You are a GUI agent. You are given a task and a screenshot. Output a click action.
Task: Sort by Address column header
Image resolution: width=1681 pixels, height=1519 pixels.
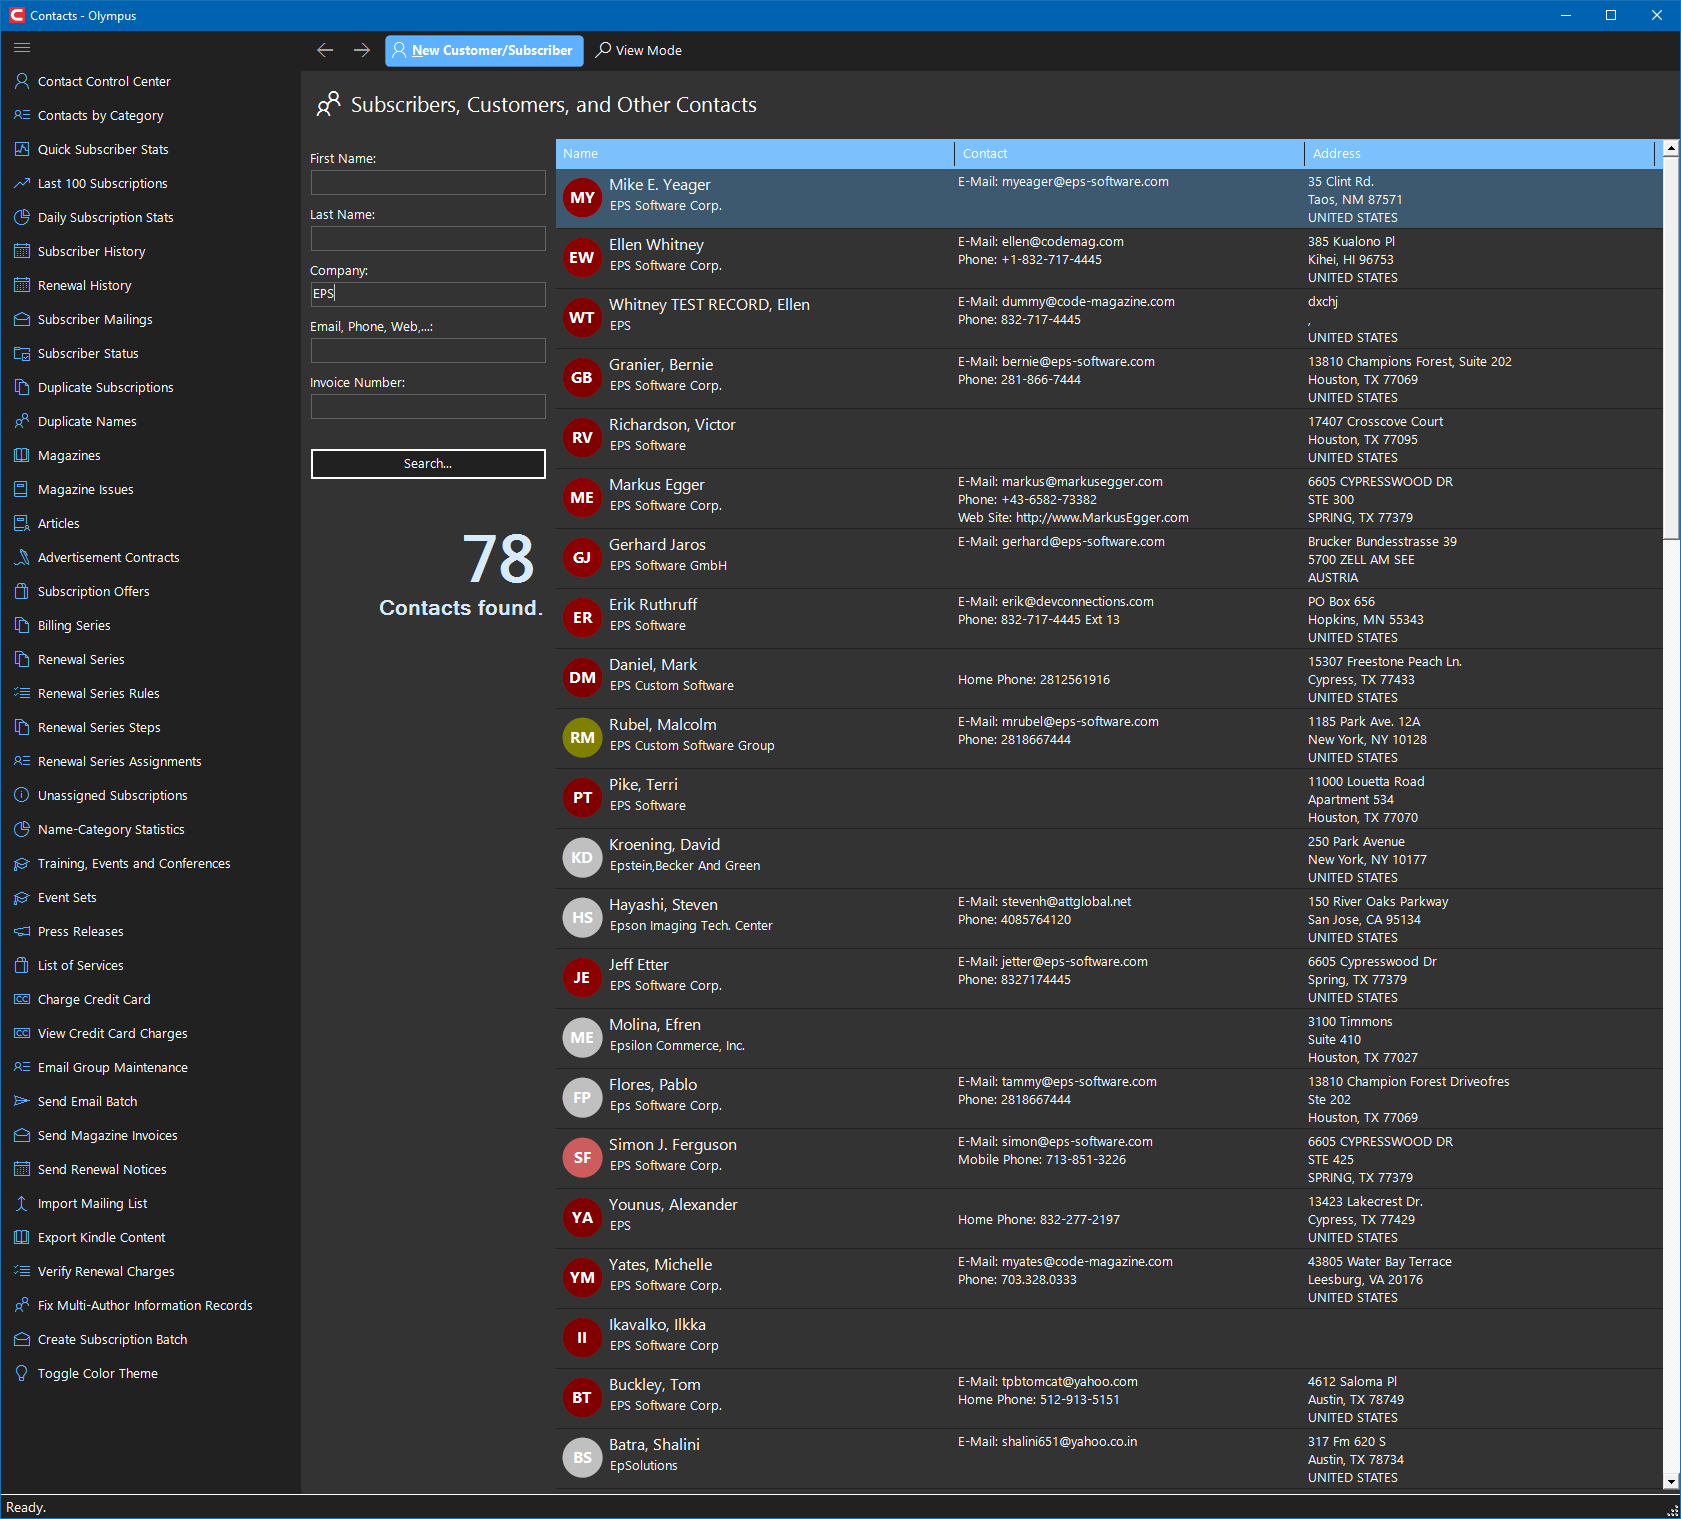pos(1479,154)
